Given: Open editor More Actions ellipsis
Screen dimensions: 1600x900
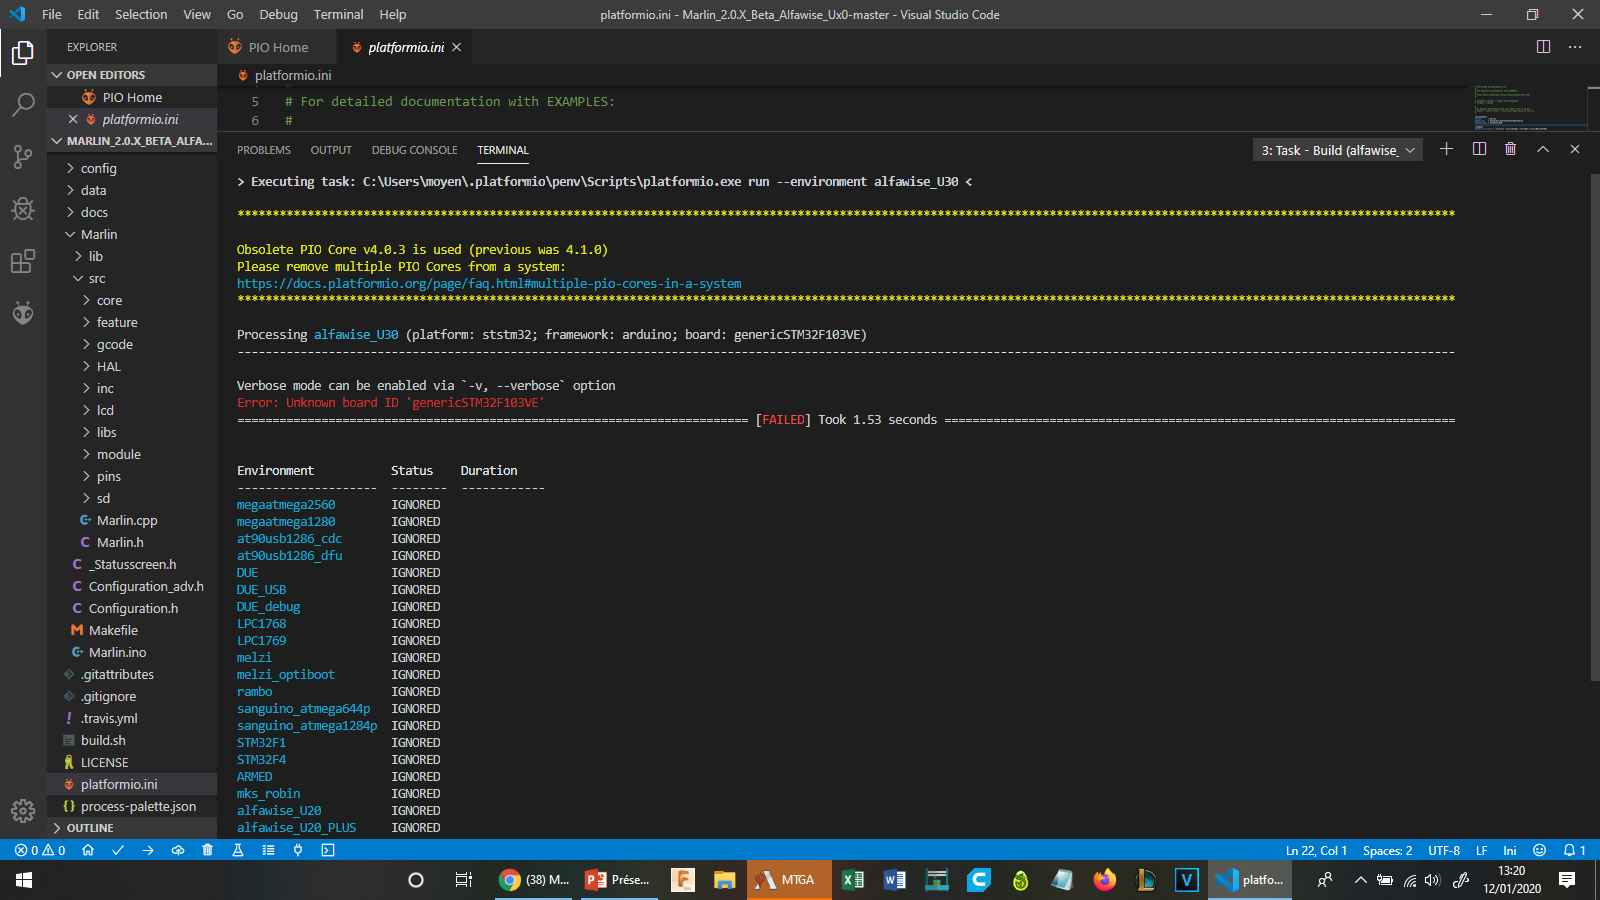Looking at the screenshot, I should pos(1575,47).
